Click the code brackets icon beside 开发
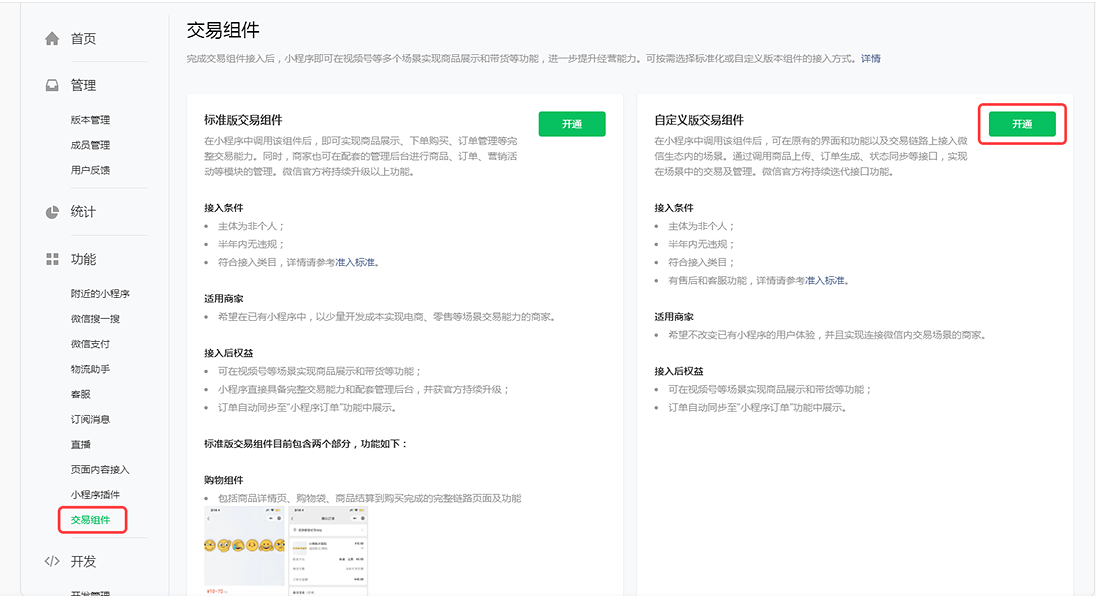 [x=52, y=561]
